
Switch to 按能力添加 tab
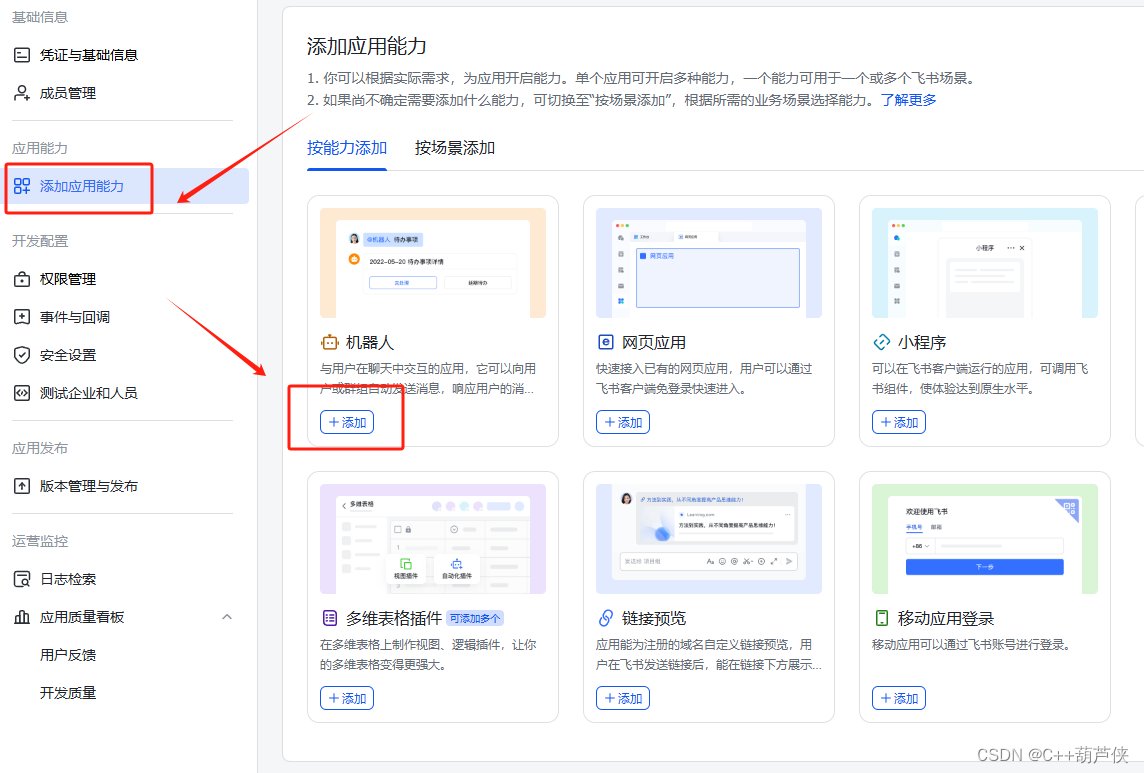click(347, 148)
